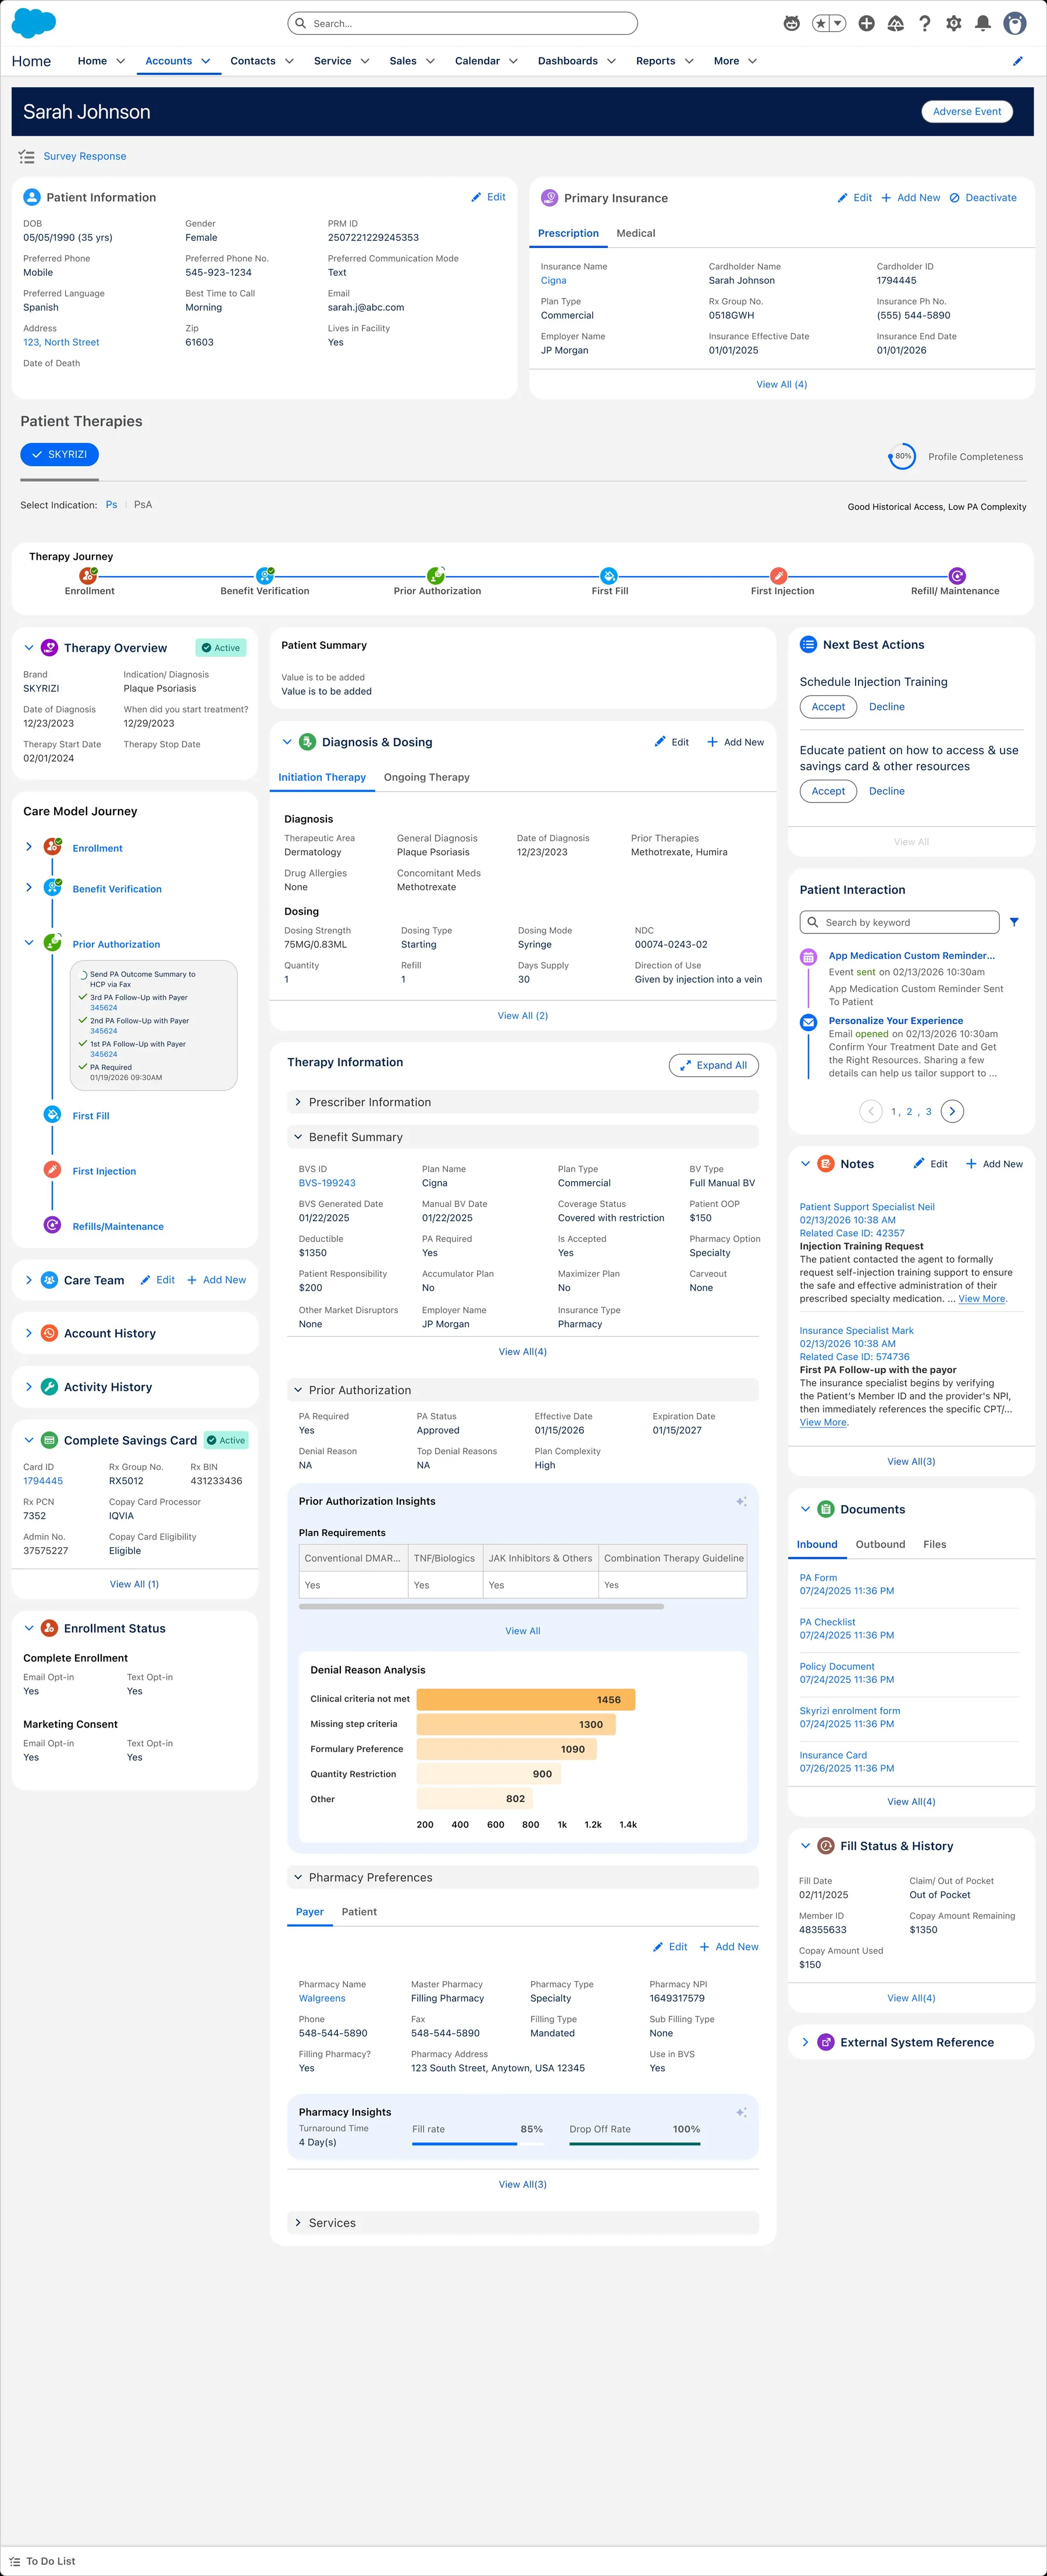Click the global Search field
Viewport: 1047px width, 2576px height.
[x=462, y=23]
